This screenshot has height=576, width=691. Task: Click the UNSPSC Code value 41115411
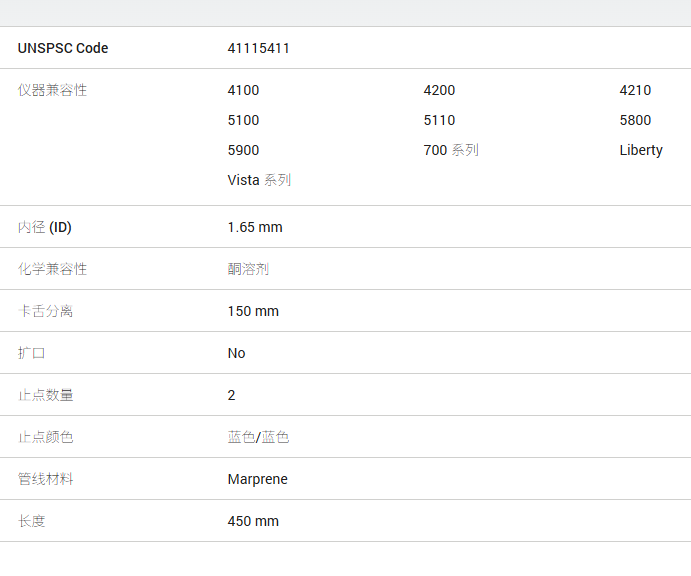pos(259,48)
